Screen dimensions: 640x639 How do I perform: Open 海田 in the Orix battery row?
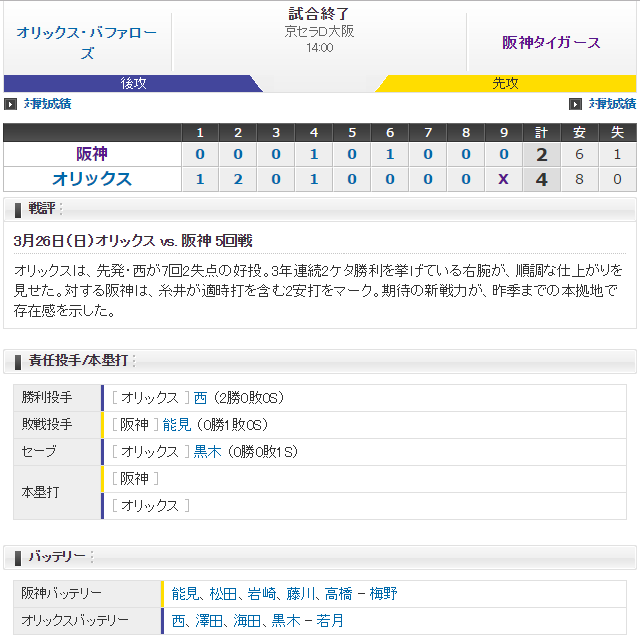click(247, 621)
